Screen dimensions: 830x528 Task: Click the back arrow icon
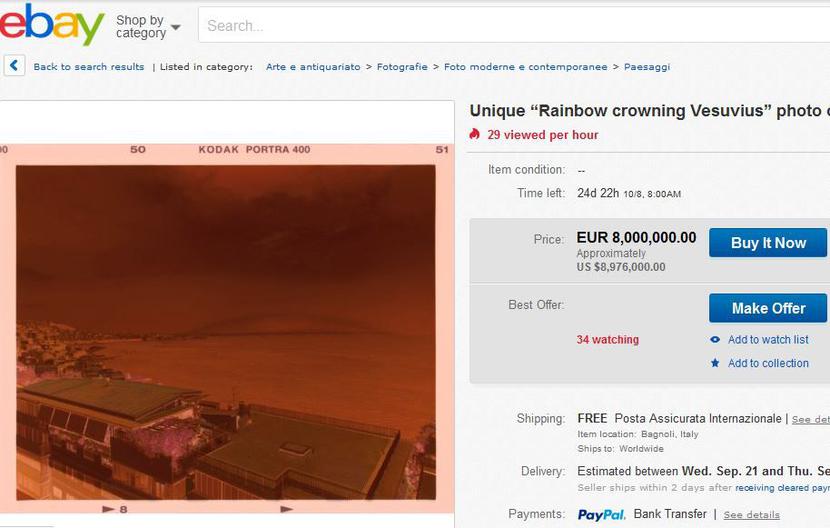click(14, 66)
